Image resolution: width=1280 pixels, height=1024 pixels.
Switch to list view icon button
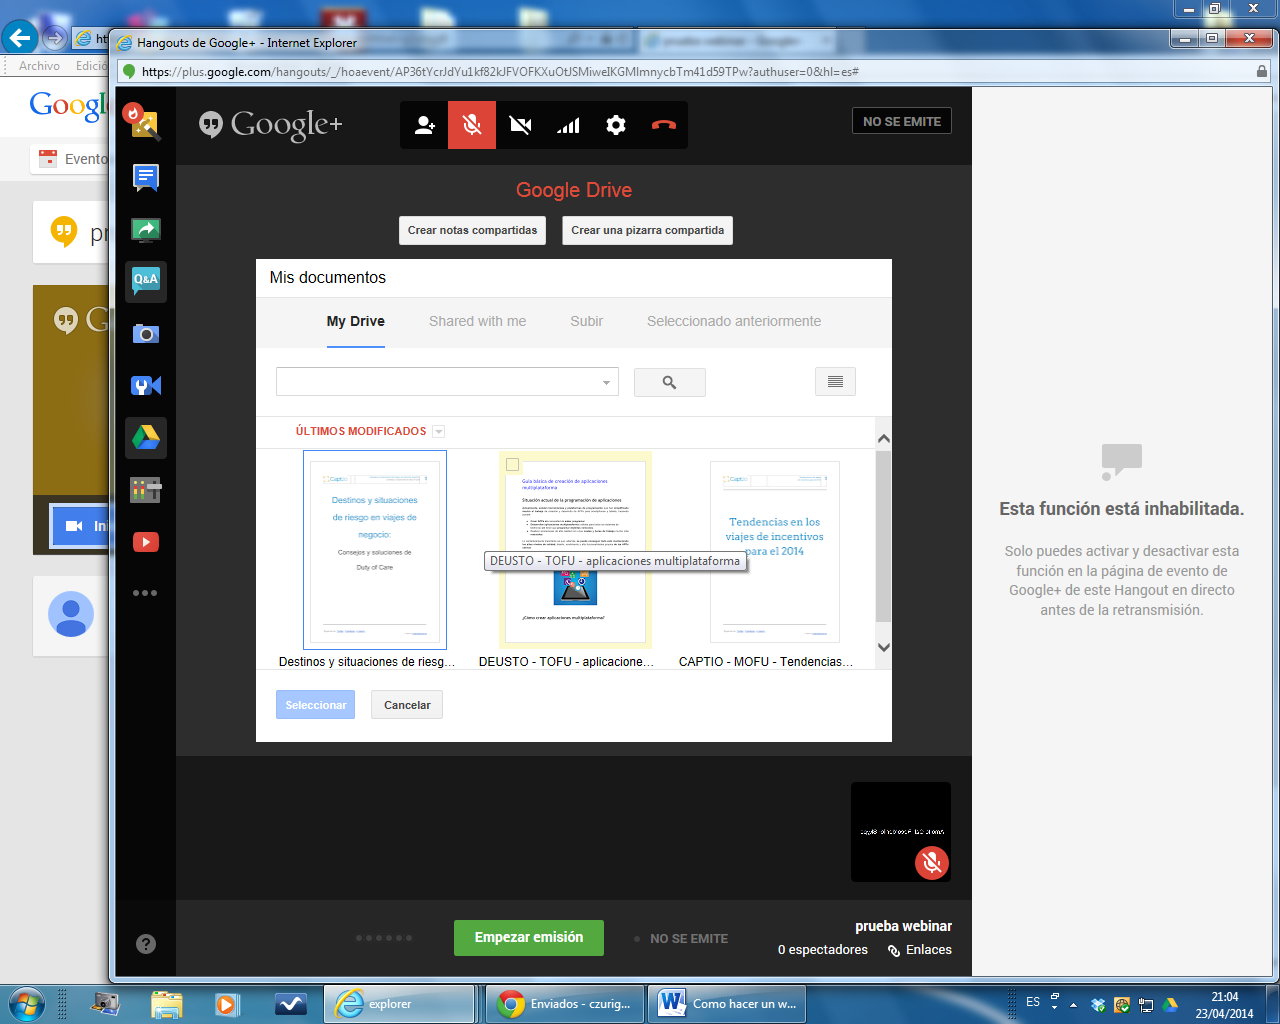pos(836,382)
